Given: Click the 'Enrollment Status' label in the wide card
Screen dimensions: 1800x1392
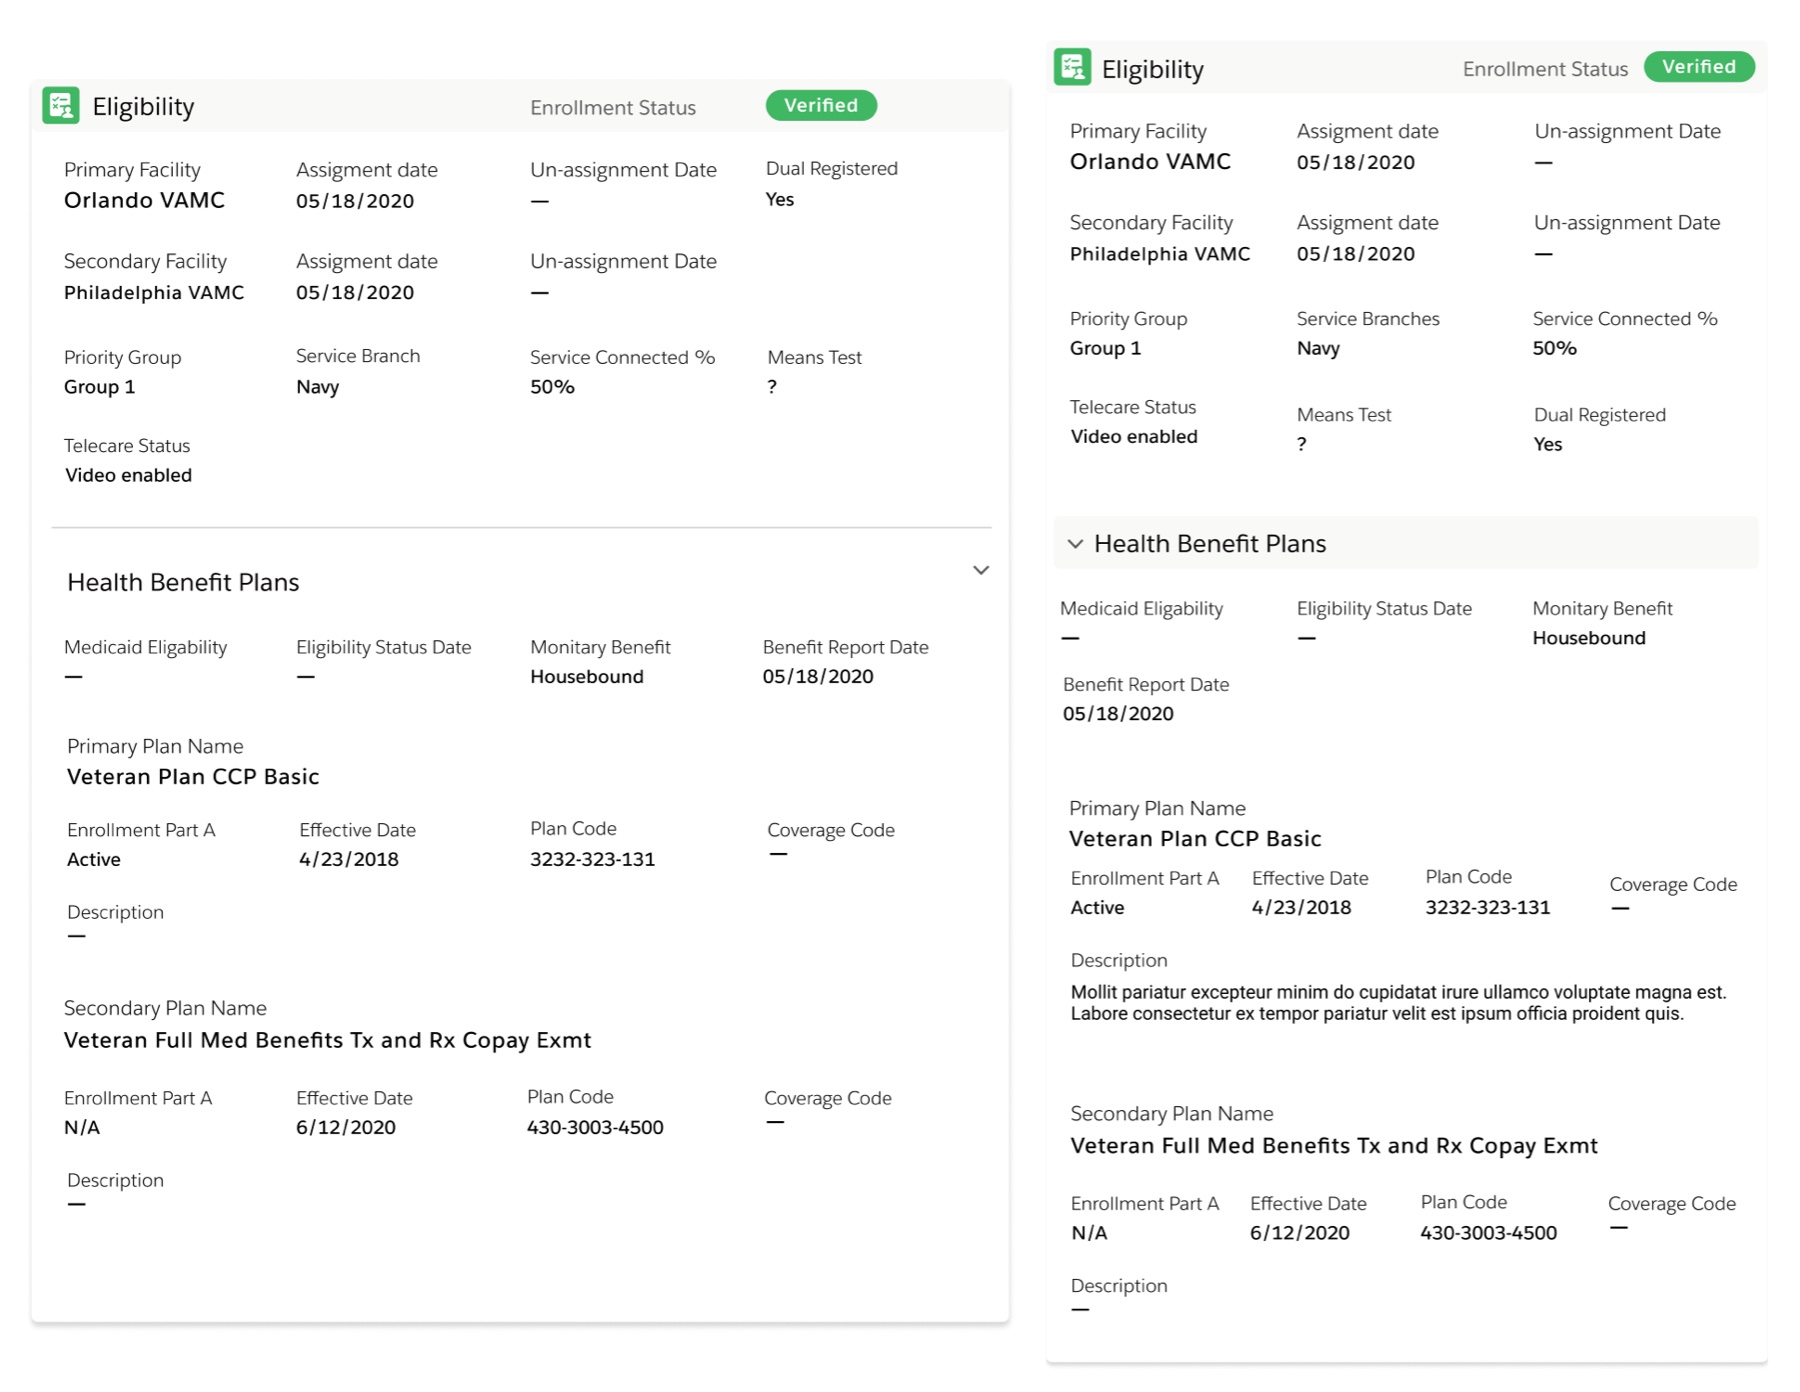Looking at the screenshot, I should [x=613, y=108].
